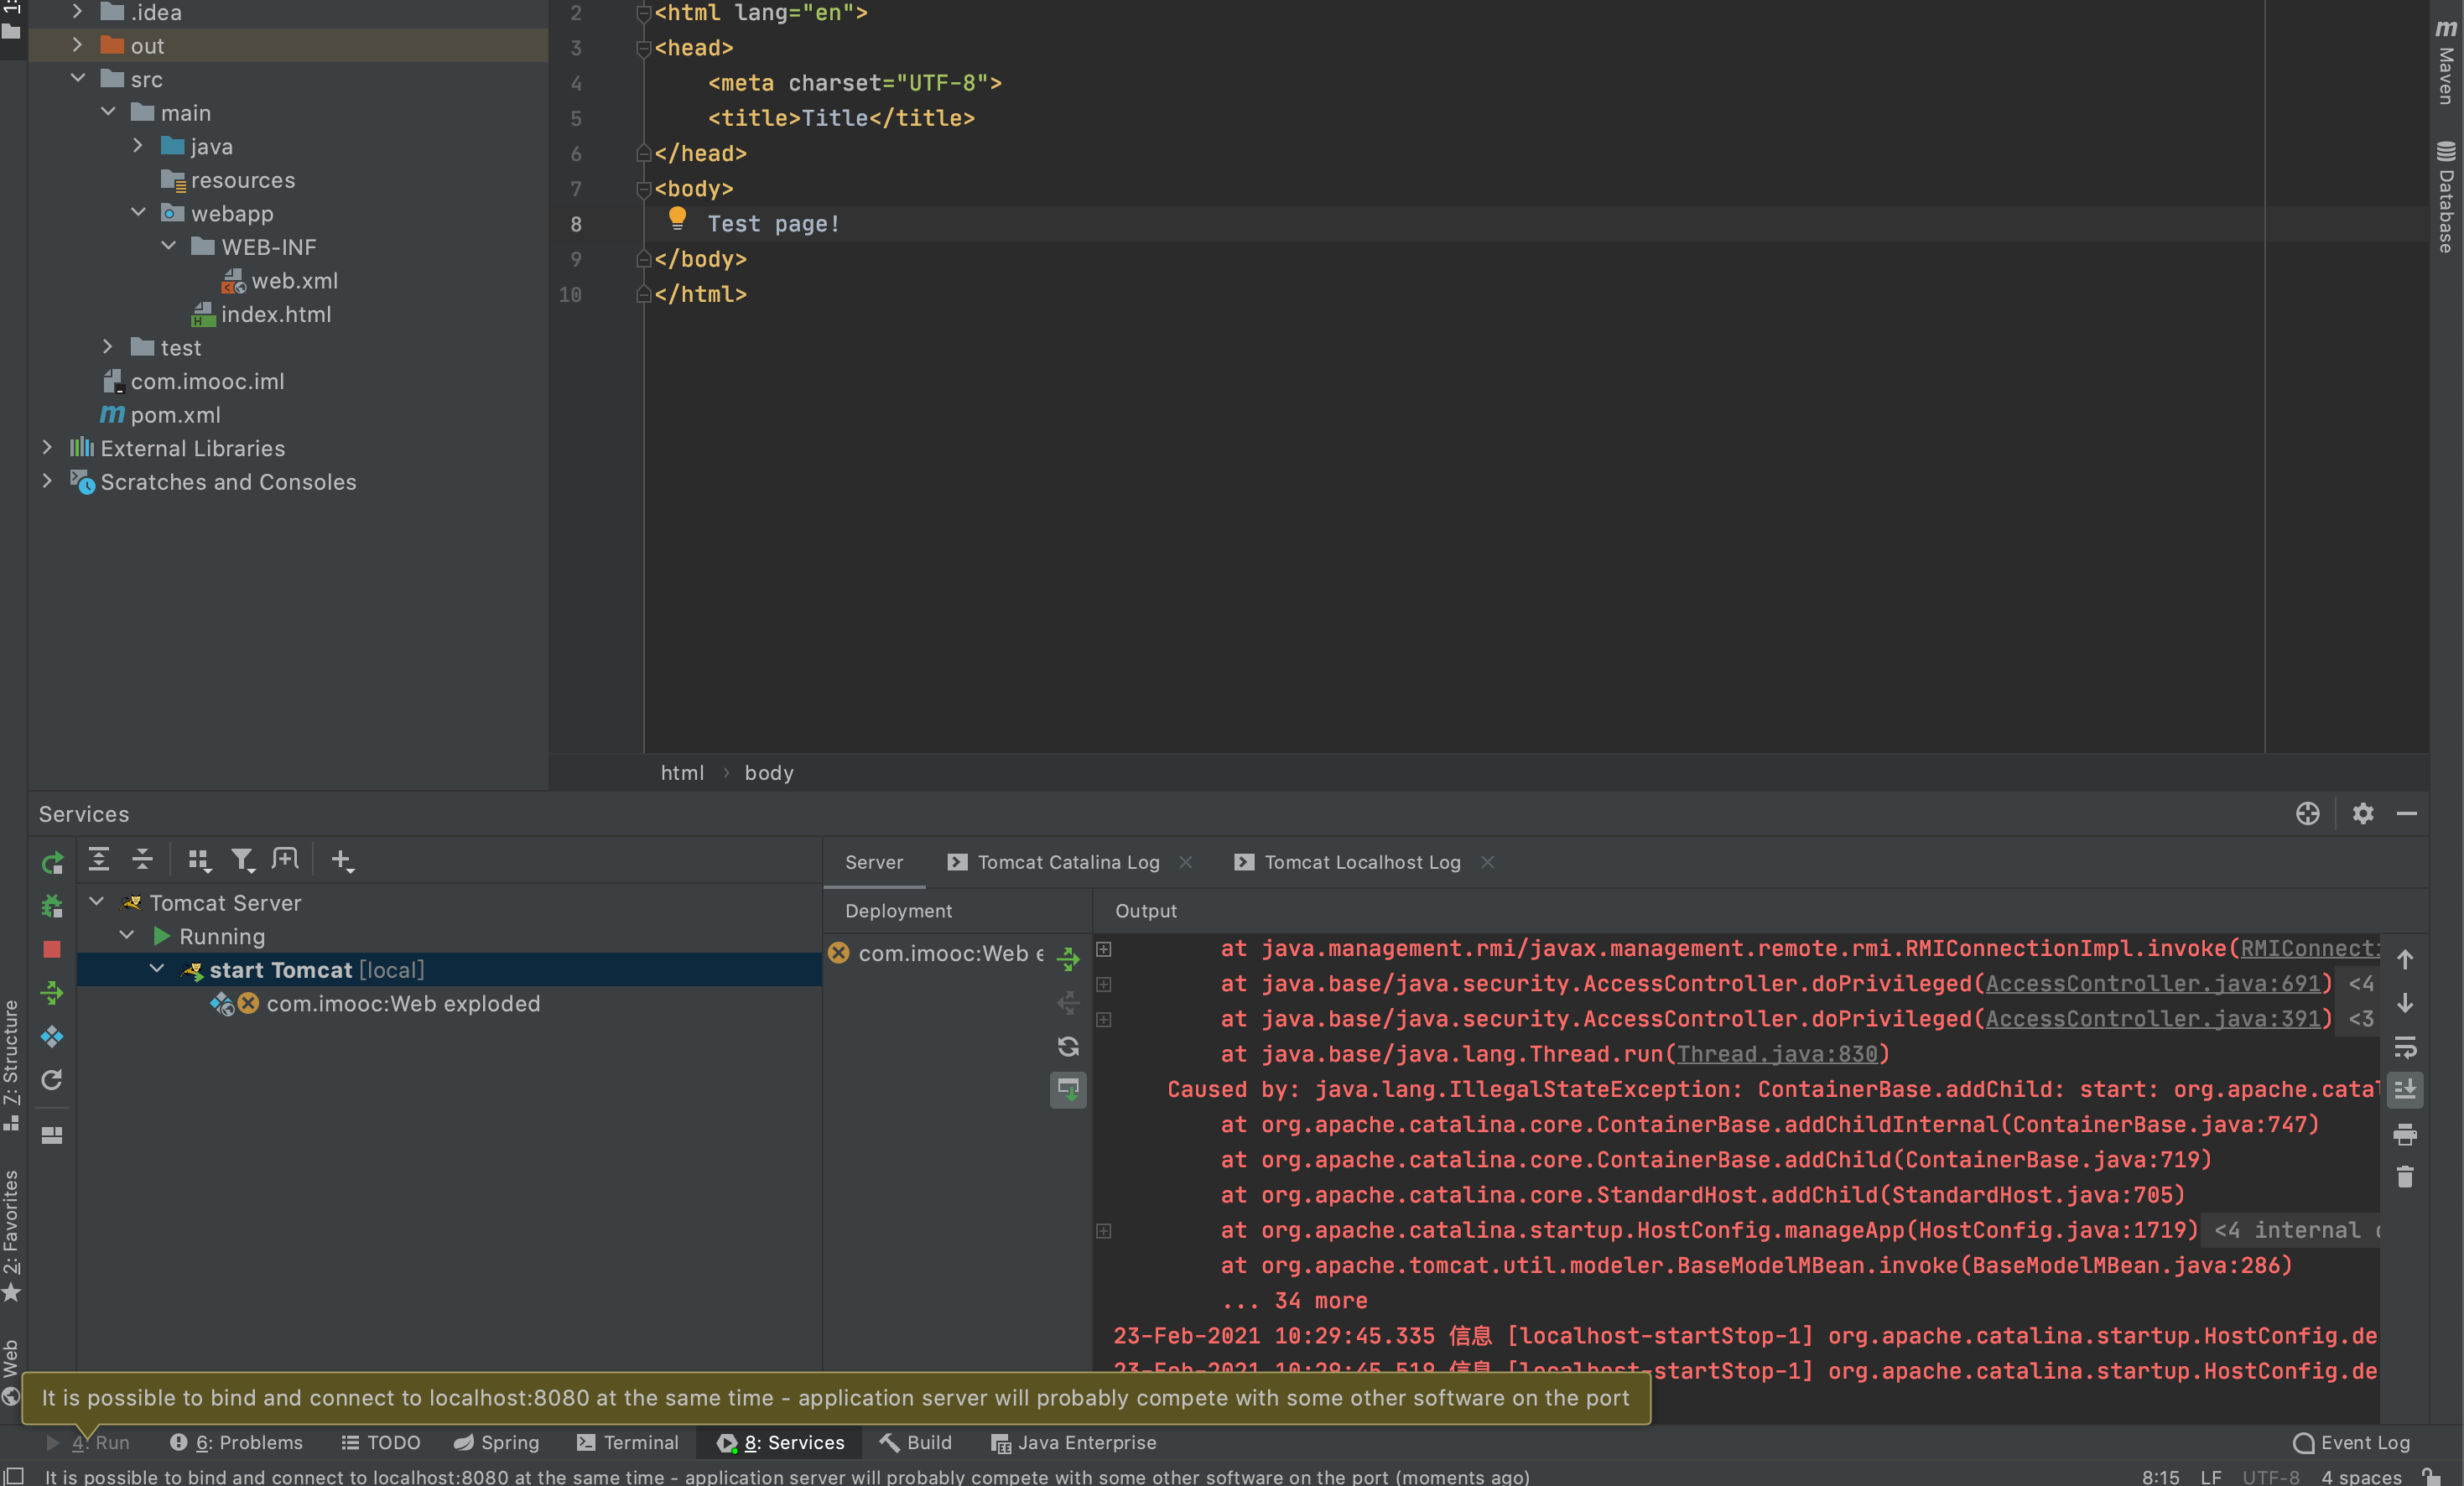The height and width of the screenshot is (1486, 2464).
Task: Click the green Rerun in Debug bug icon
Action: click(52, 906)
